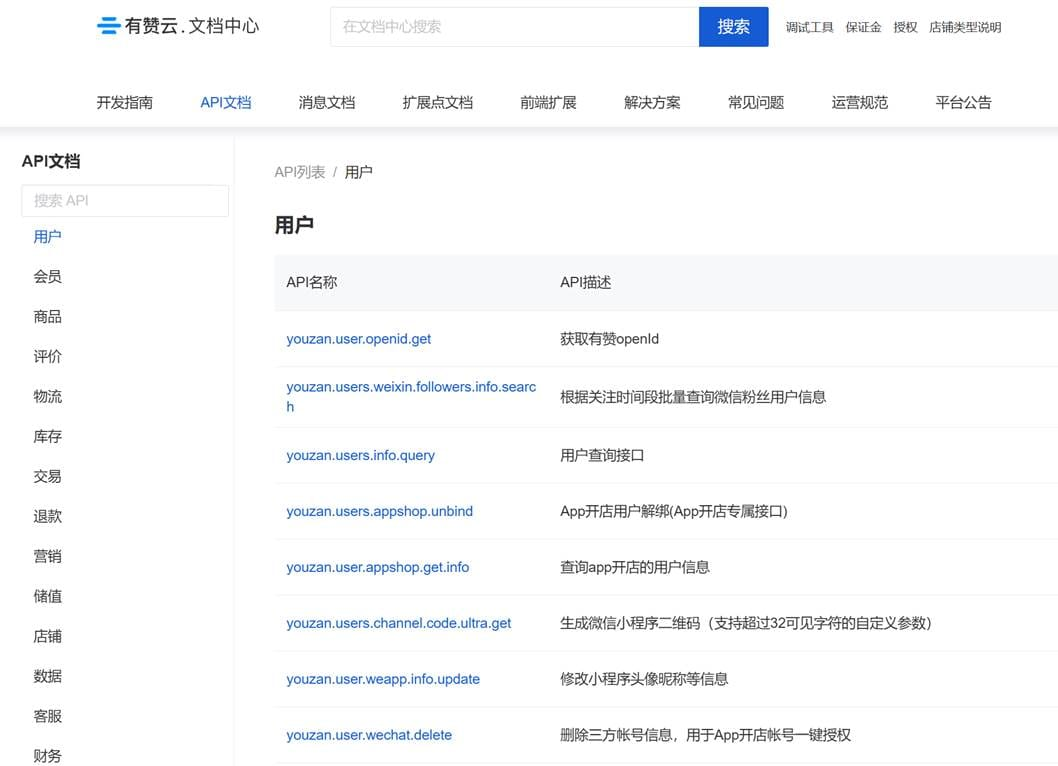Open the 前端扩展 tab
This screenshot has height=766, width=1058.
pyautogui.click(x=549, y=103)
